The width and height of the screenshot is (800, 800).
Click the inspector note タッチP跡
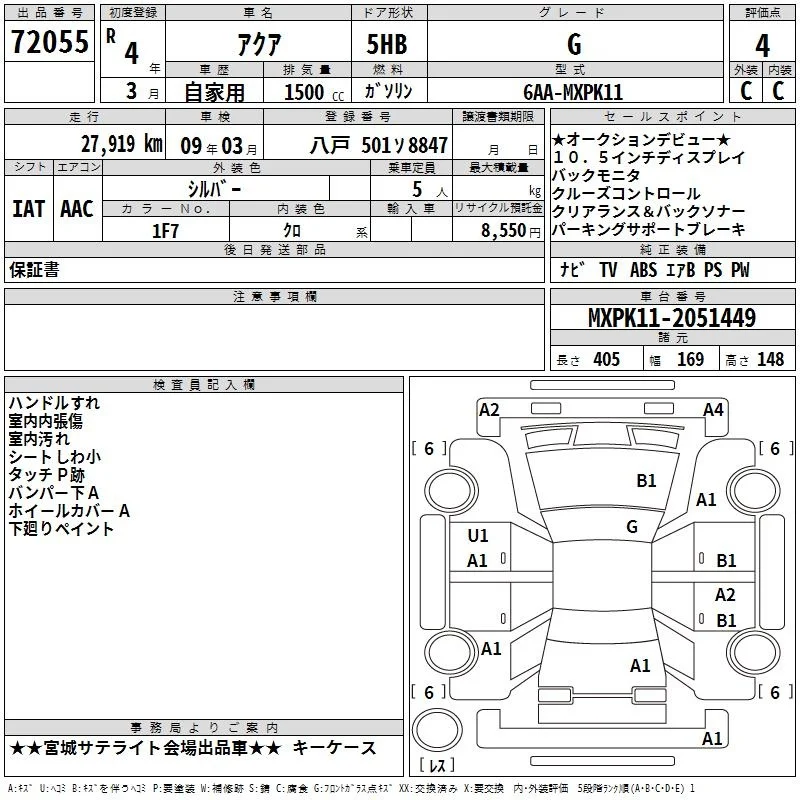[x=46, y=474]
